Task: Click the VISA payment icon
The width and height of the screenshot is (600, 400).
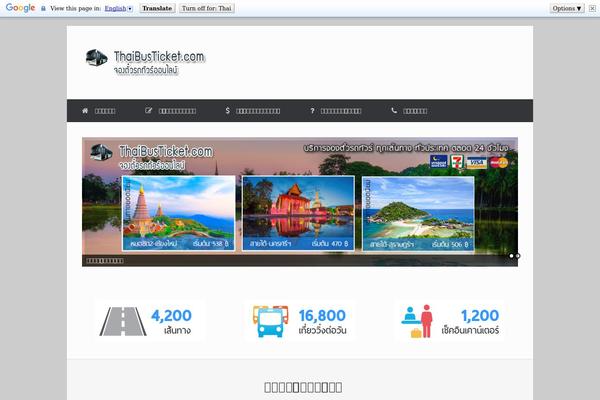Action: (477, 162)
